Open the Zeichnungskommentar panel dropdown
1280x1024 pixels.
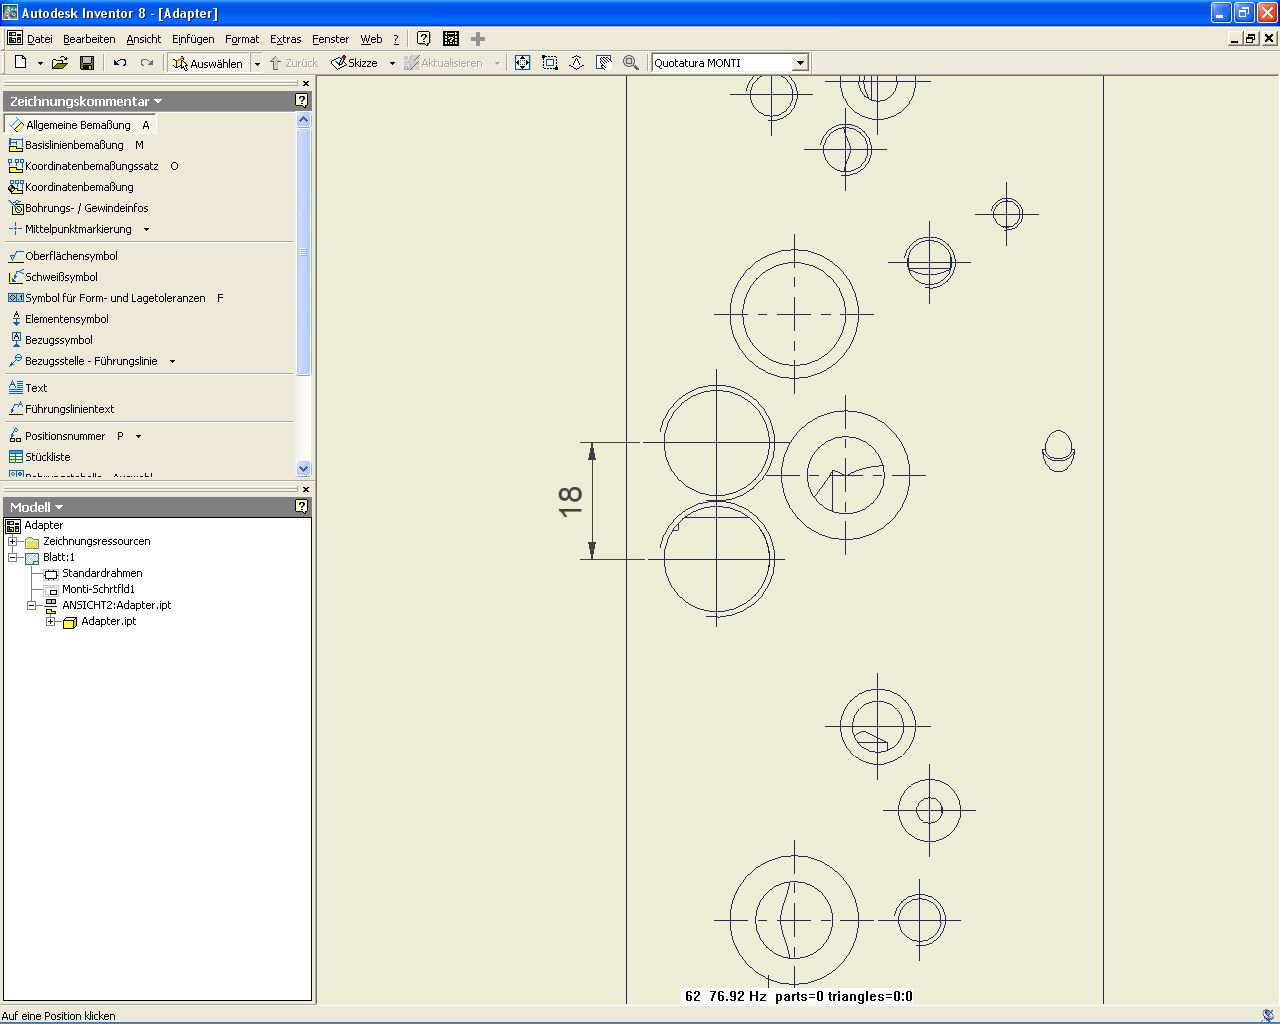click(158, 101)
